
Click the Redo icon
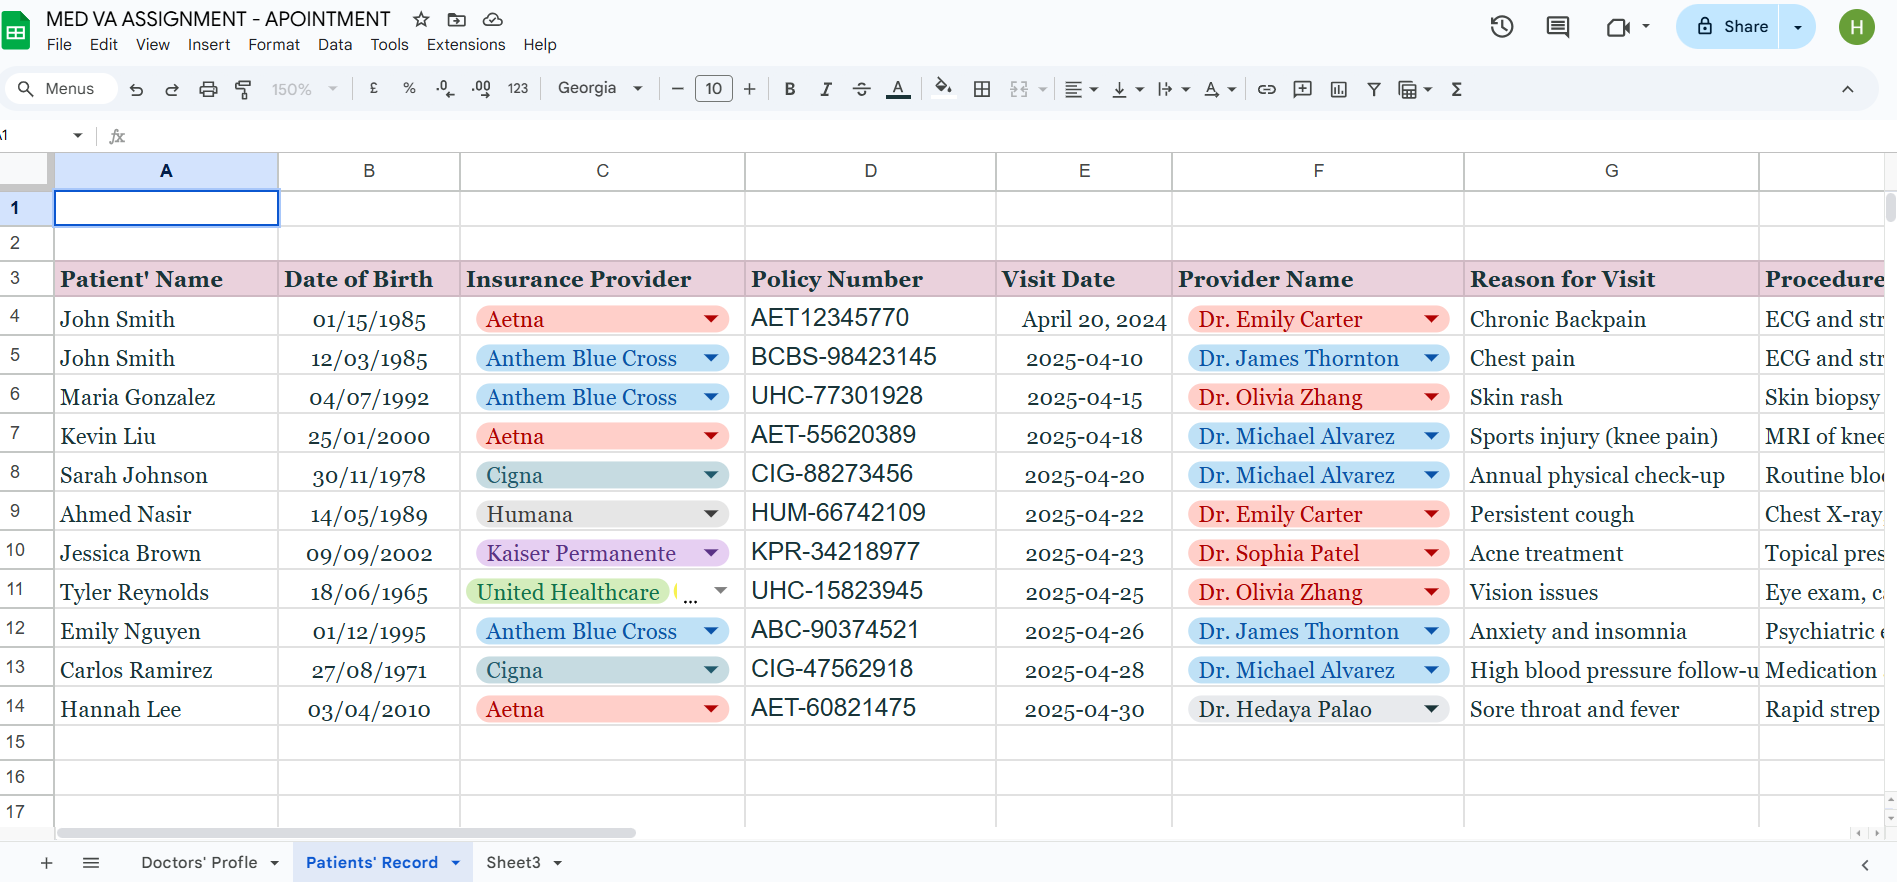[172, 89]
